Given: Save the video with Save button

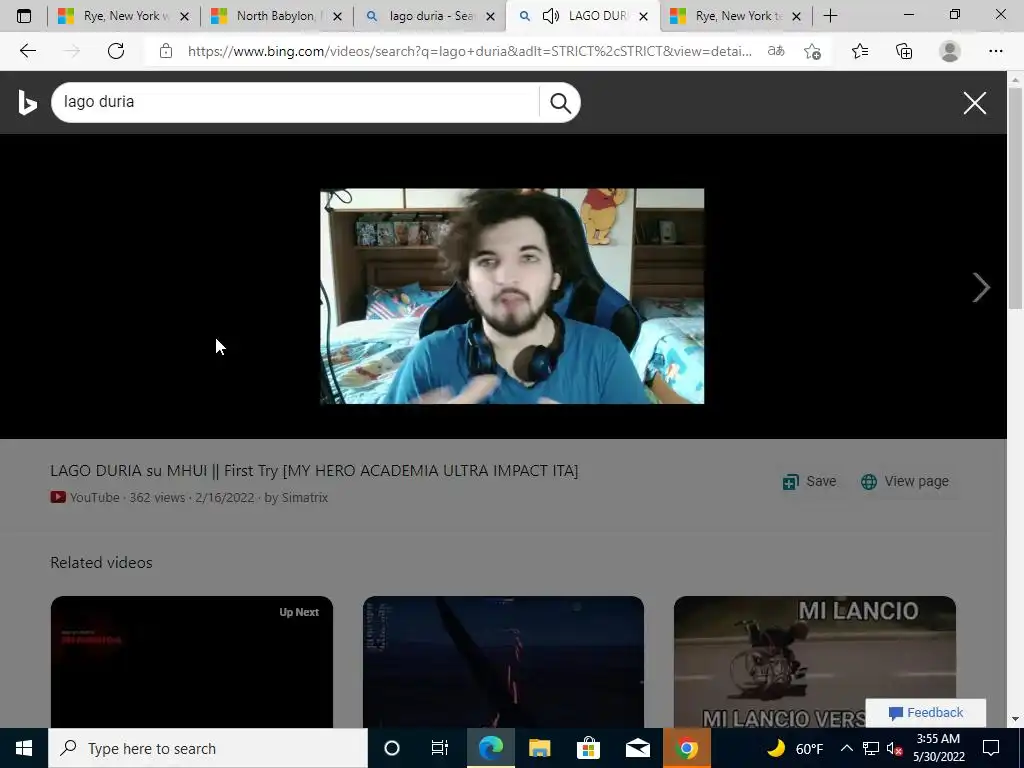Looking at the screenshot, I should (809, 481).
